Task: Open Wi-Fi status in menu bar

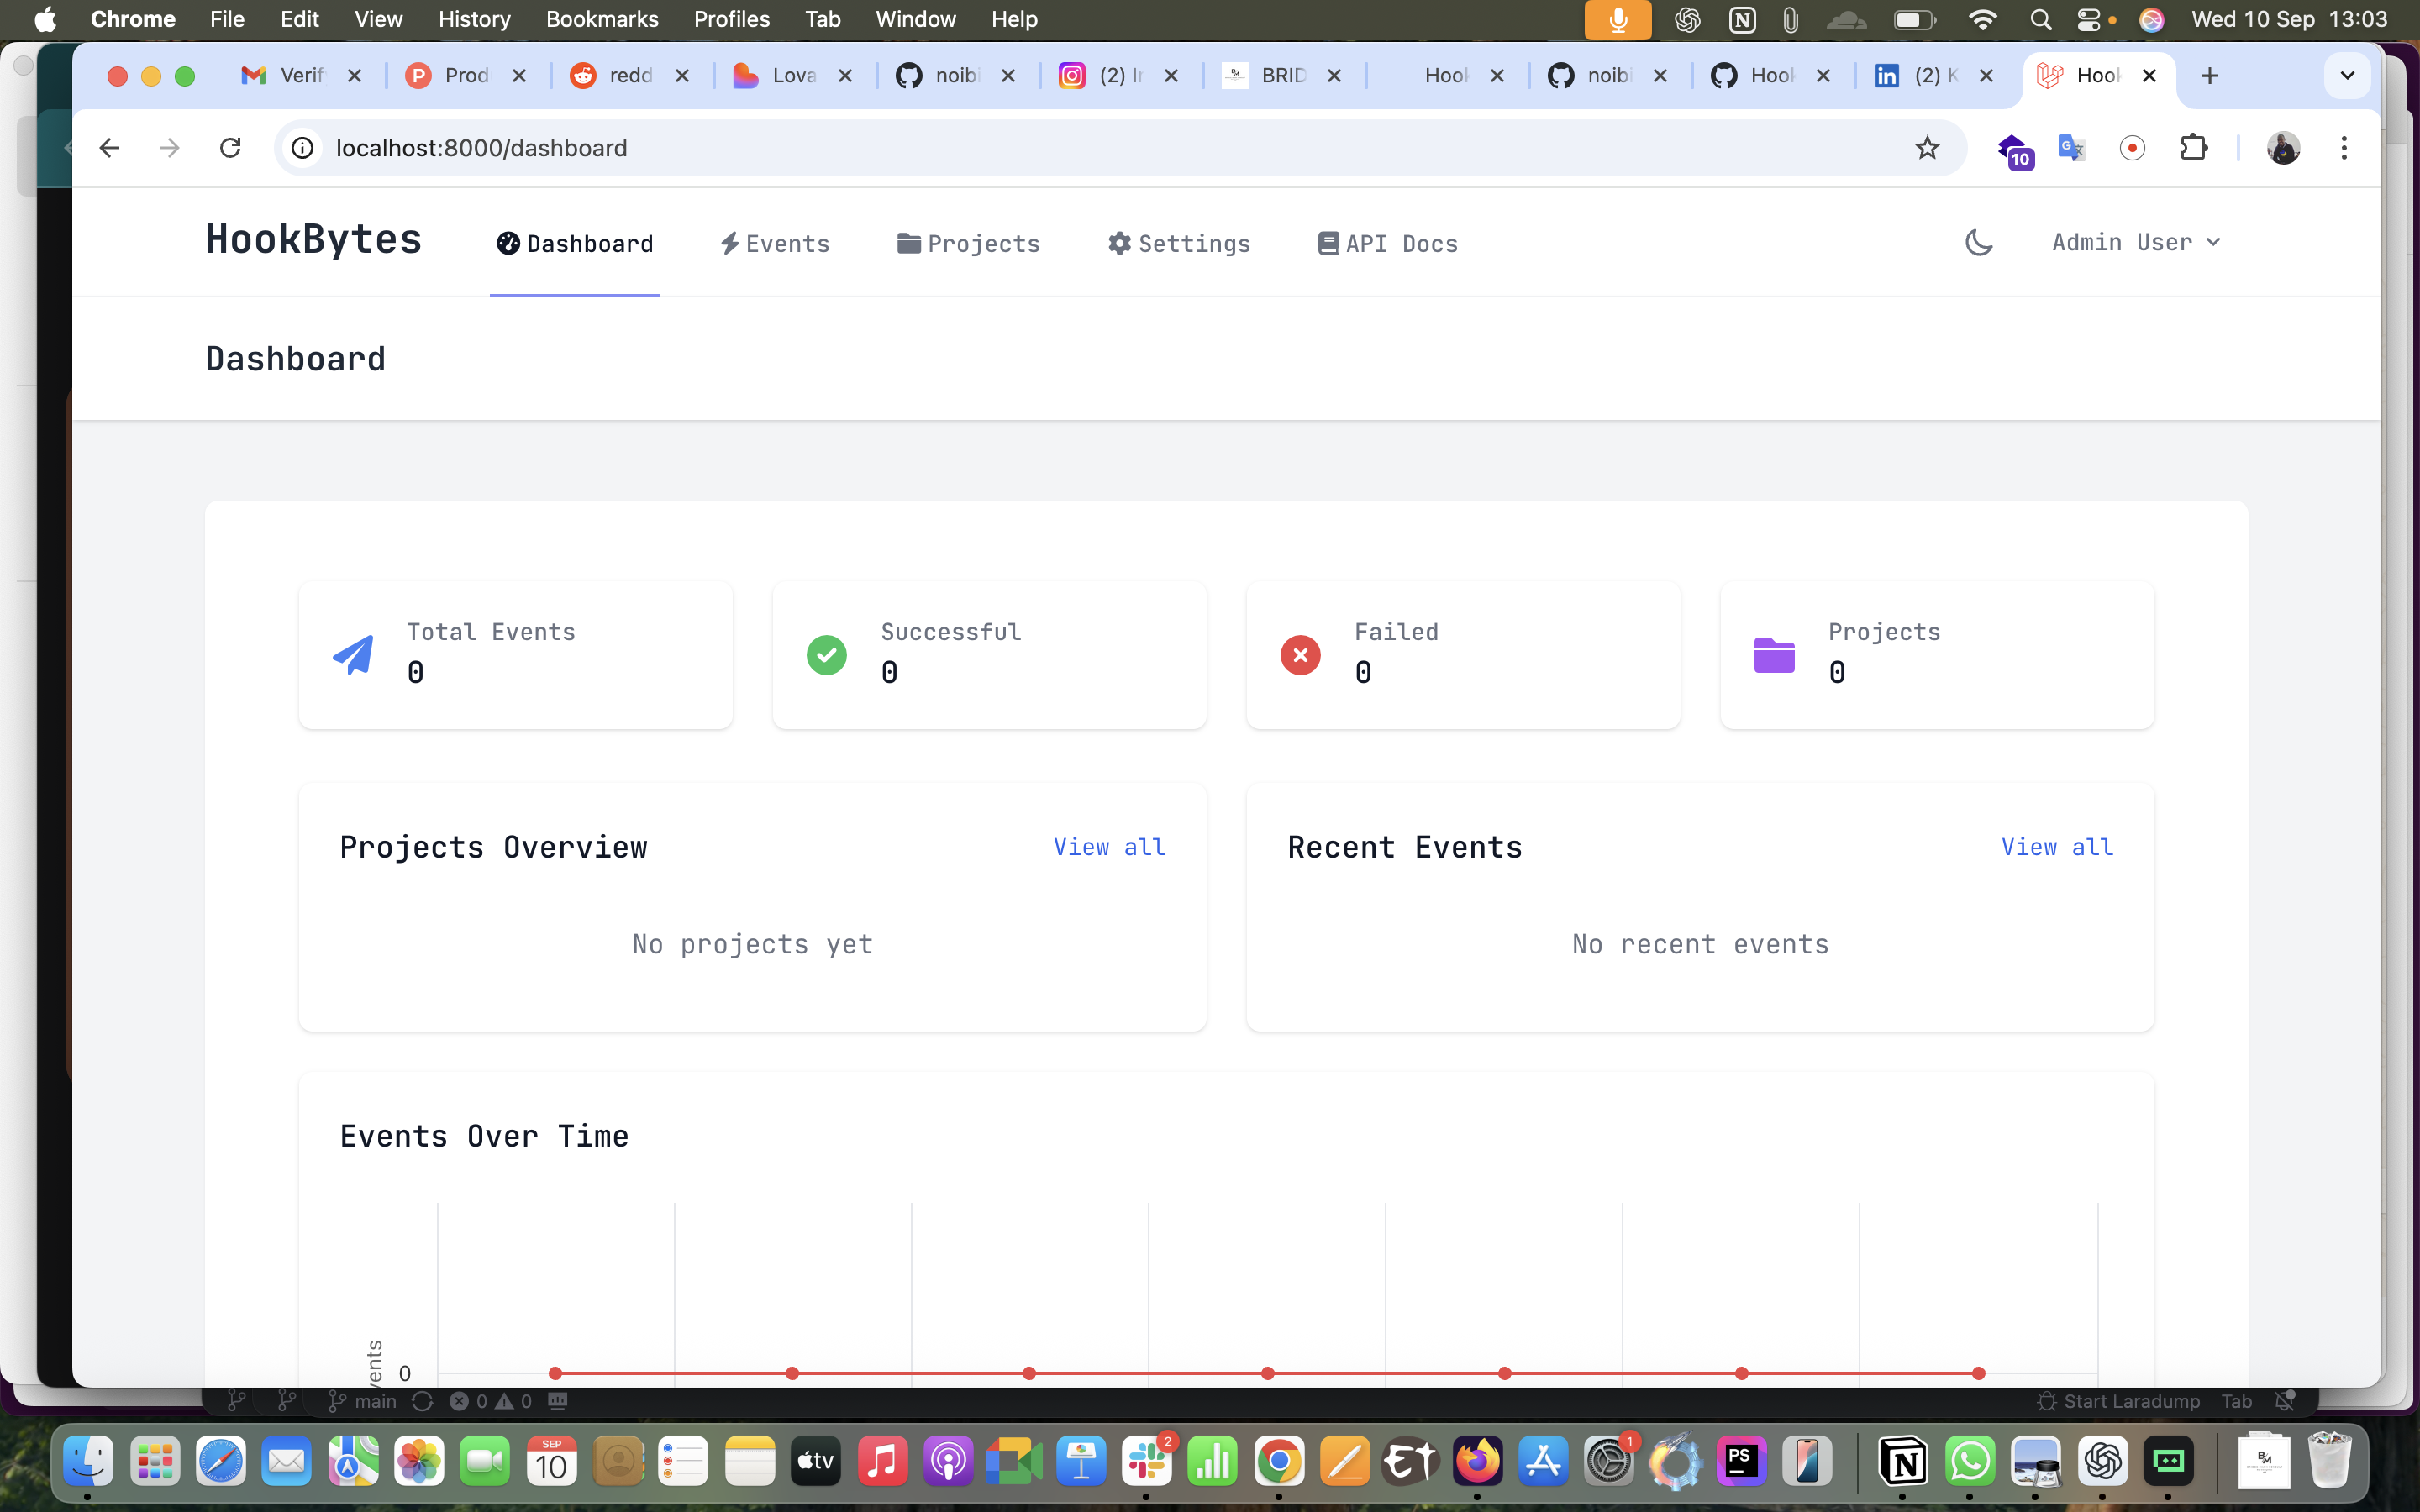Action: click(1982, 19)
